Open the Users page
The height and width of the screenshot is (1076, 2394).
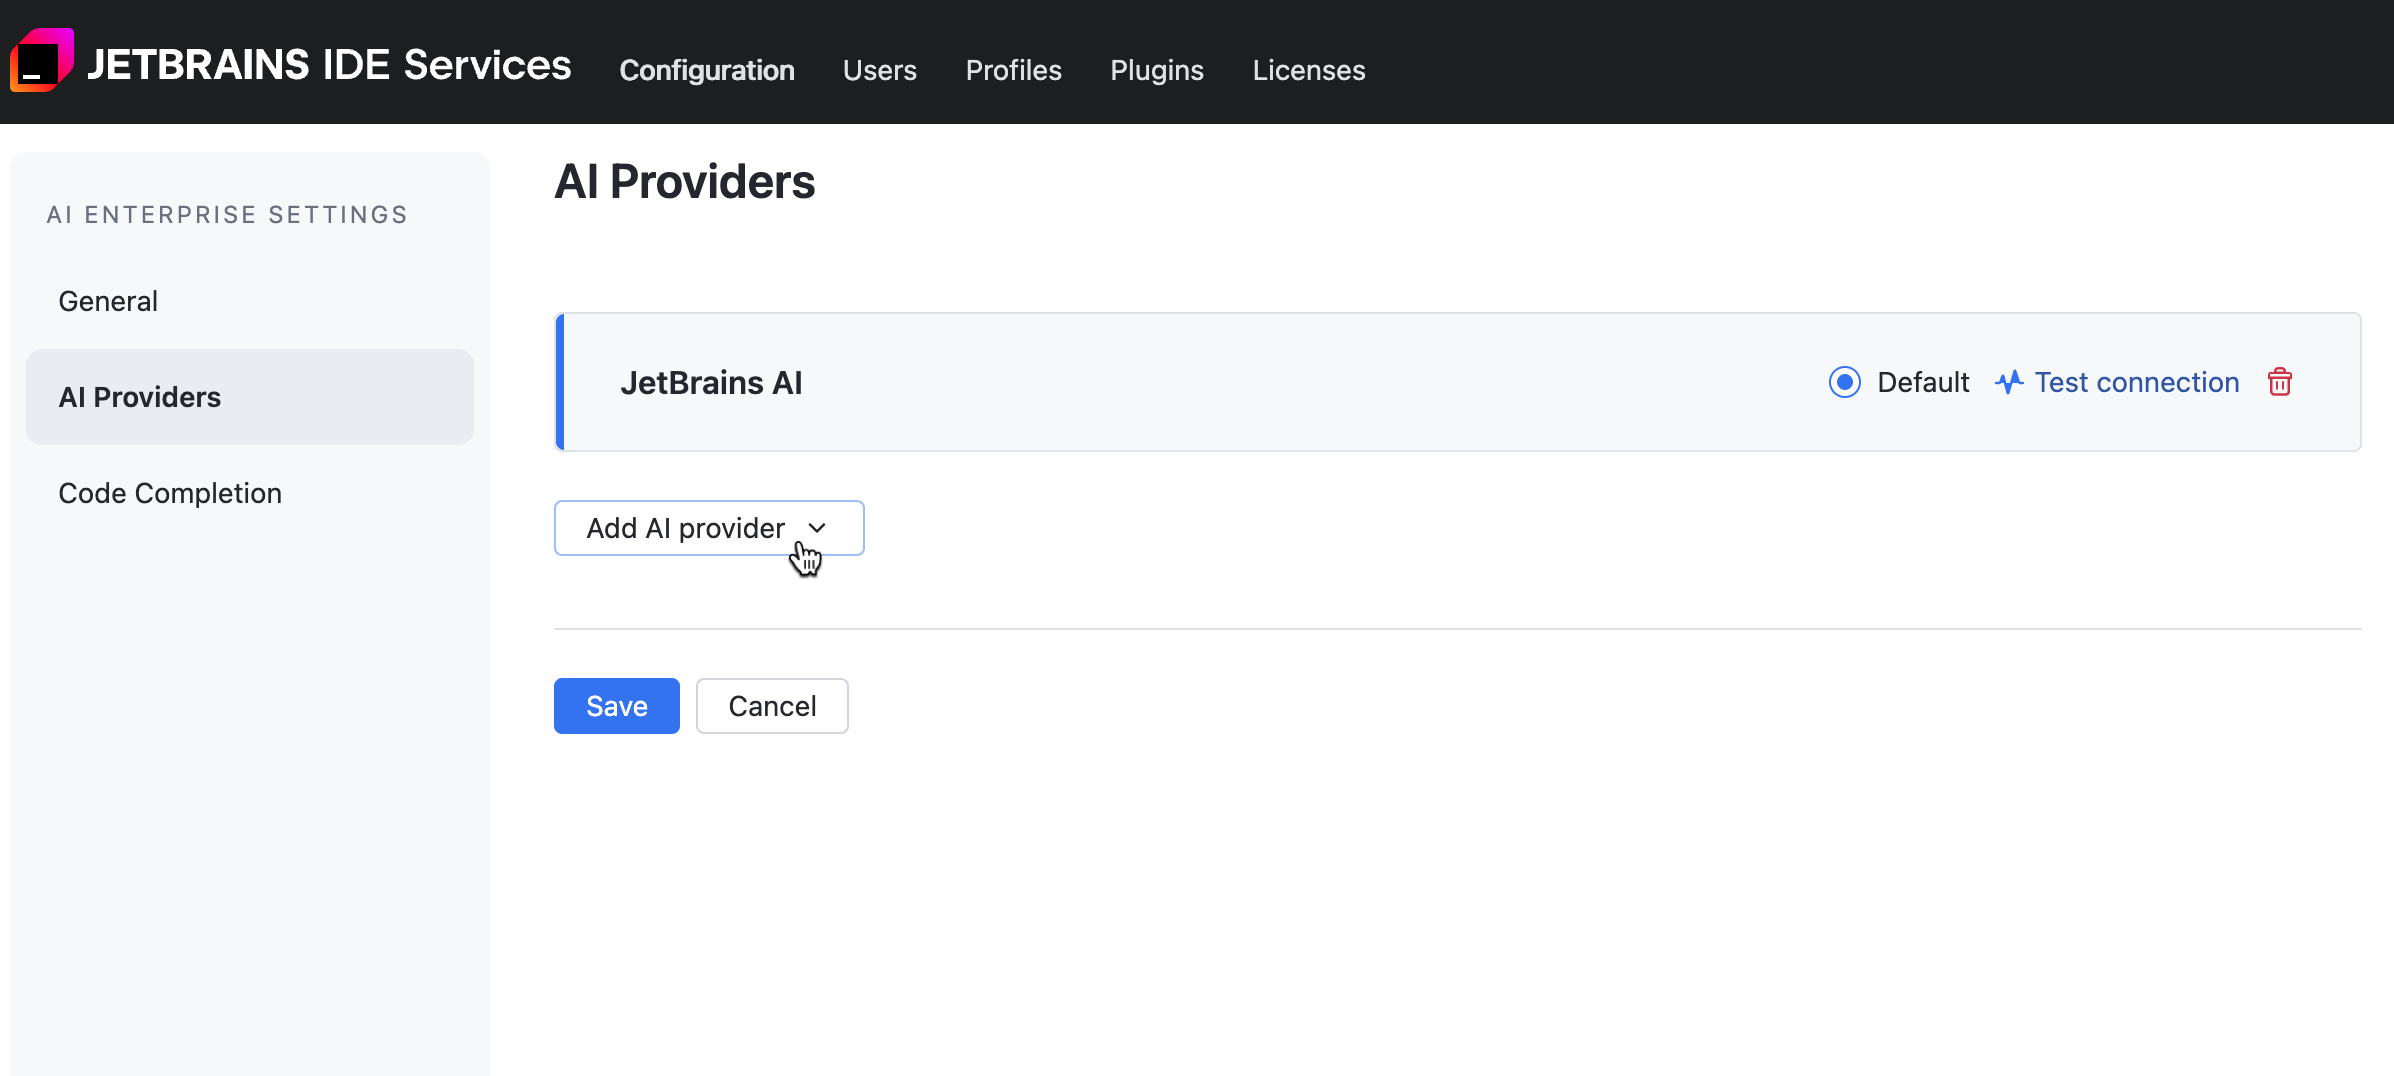coord(880,70)
